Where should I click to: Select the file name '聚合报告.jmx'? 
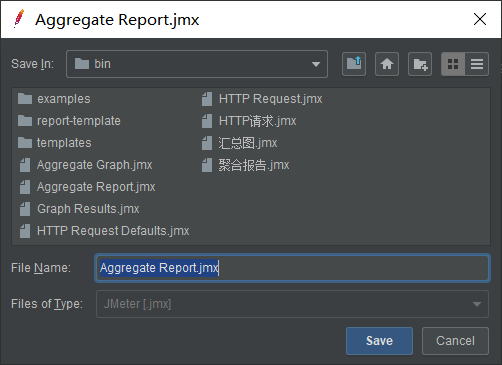[254, 165]
